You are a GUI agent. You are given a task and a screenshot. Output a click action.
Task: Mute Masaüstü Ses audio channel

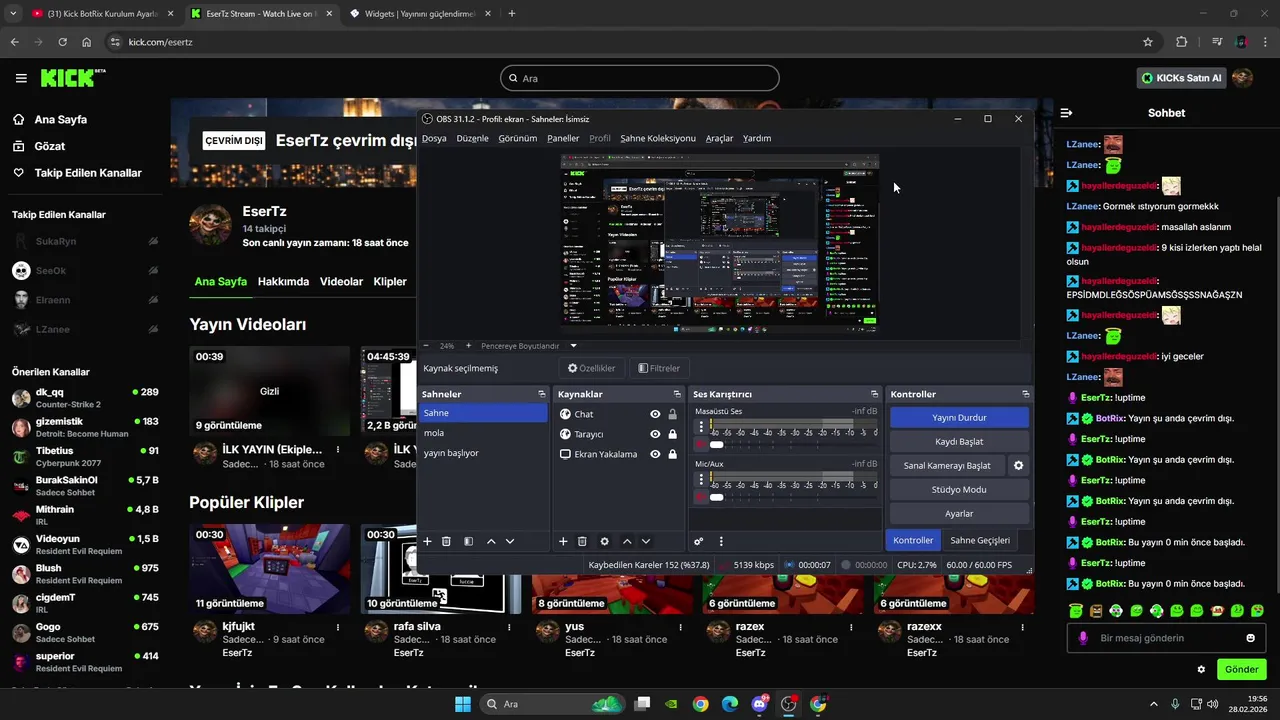click(701, 444)
